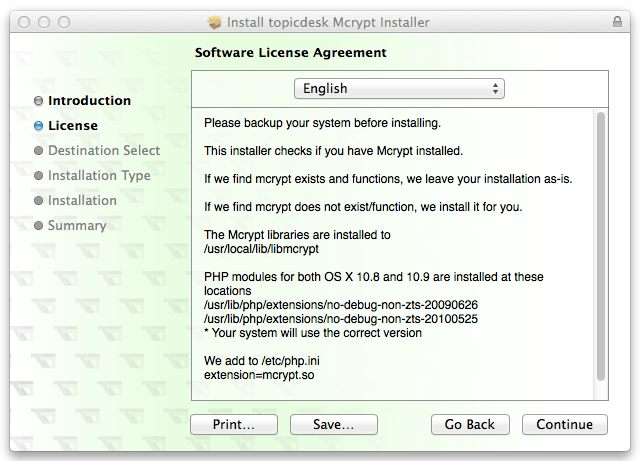Screen dimensions: 642x461
Task: Click the Introduction step bullet
Action: tap(38, 101)
